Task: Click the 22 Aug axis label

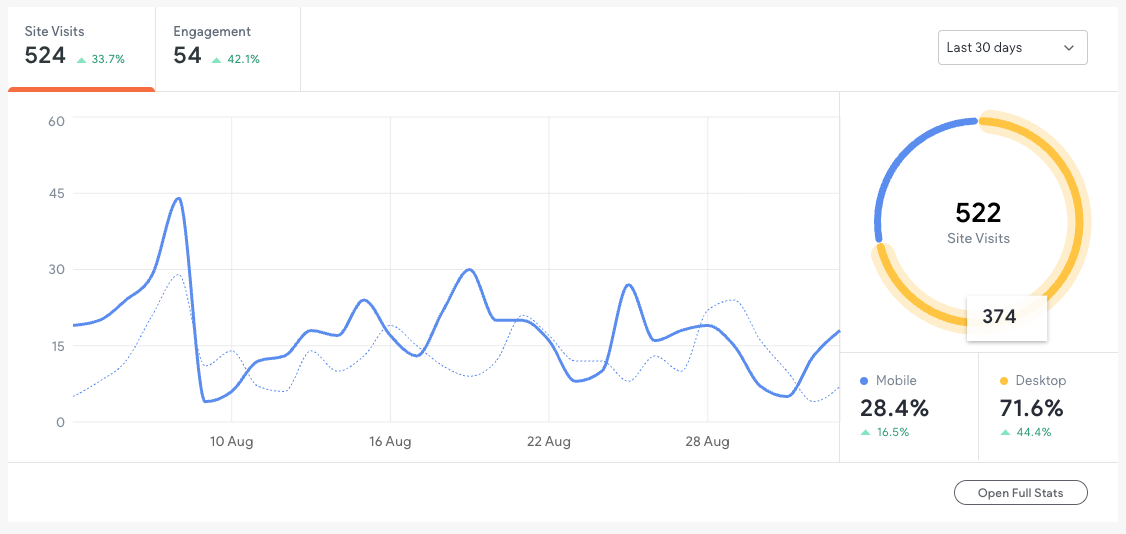Action: coord(548,442)
